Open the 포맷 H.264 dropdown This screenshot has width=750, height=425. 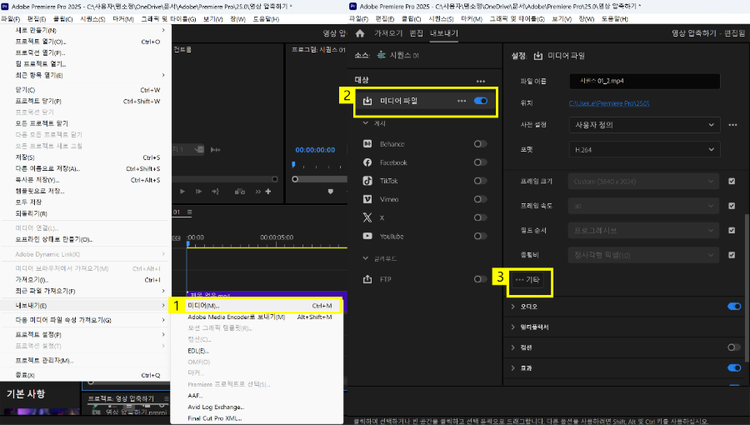pyautogui.click(x=644, y=150)
